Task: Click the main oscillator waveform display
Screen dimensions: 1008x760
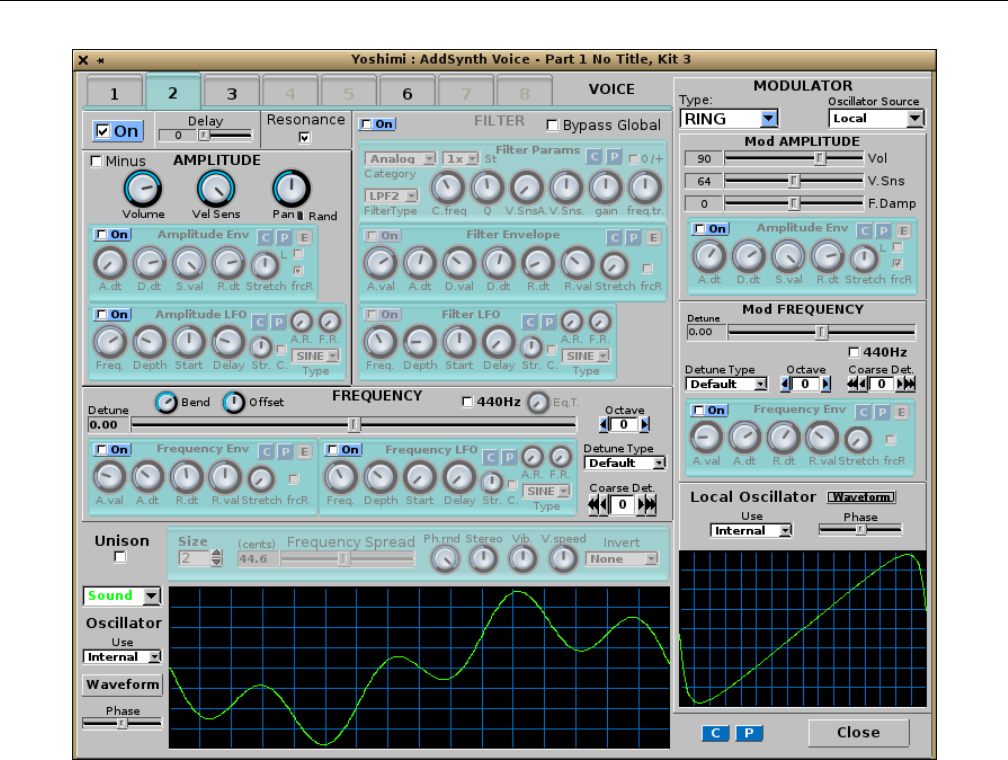Action: (419, 666)
